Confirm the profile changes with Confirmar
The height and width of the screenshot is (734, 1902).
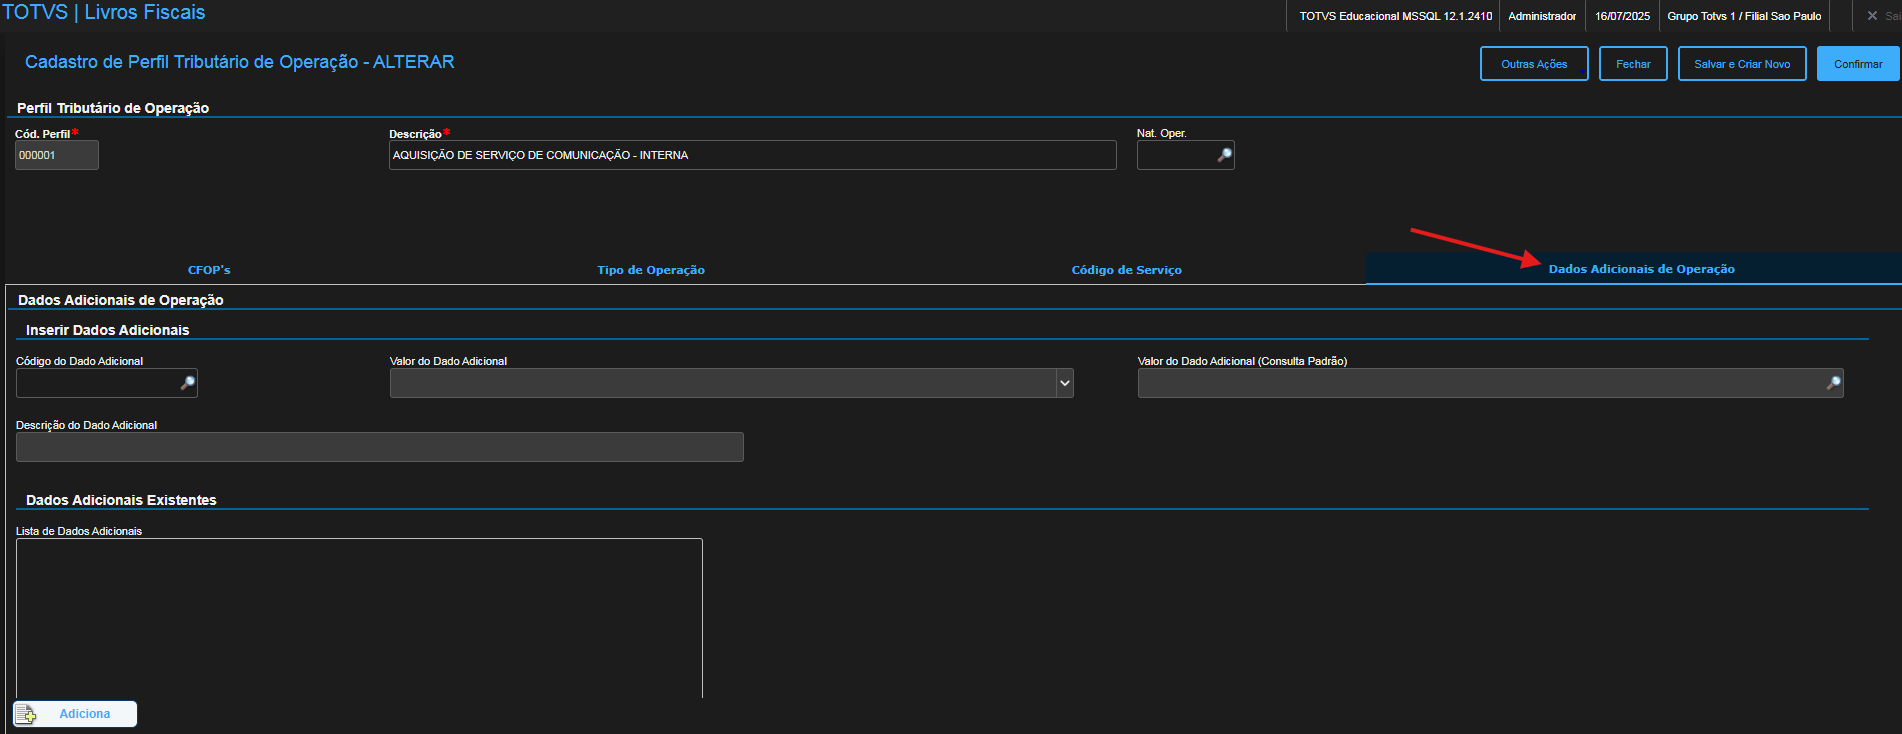pyautogui.click(x=1857, y=64)
